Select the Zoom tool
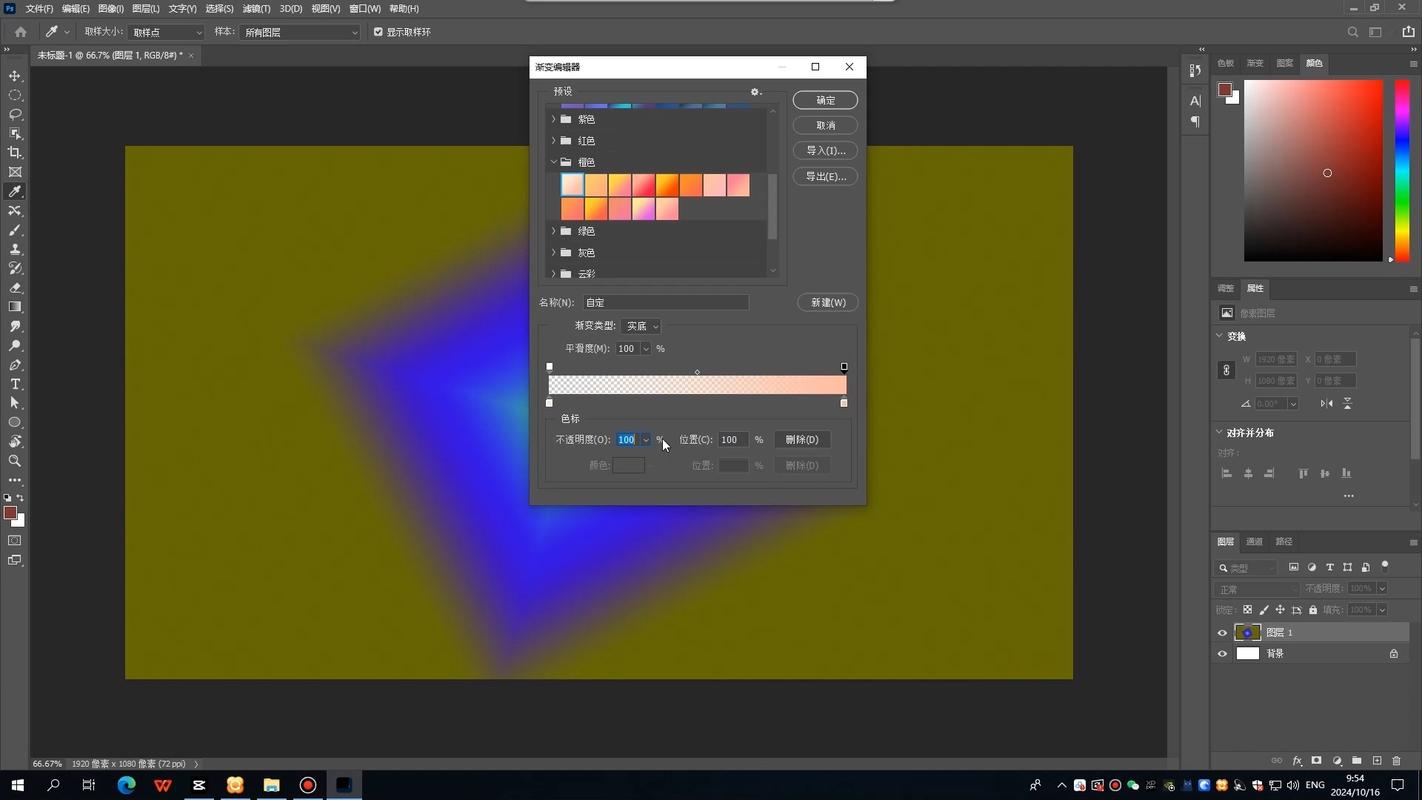 click(x=15, y=461)
